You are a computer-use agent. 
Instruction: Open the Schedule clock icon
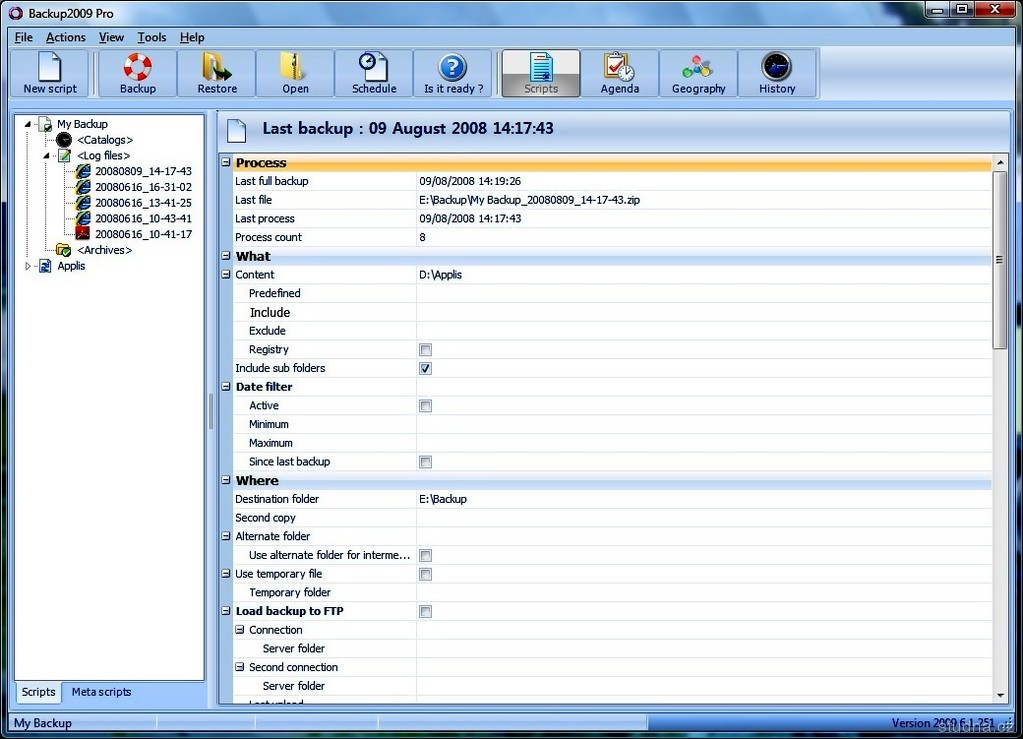click(374, 73)
